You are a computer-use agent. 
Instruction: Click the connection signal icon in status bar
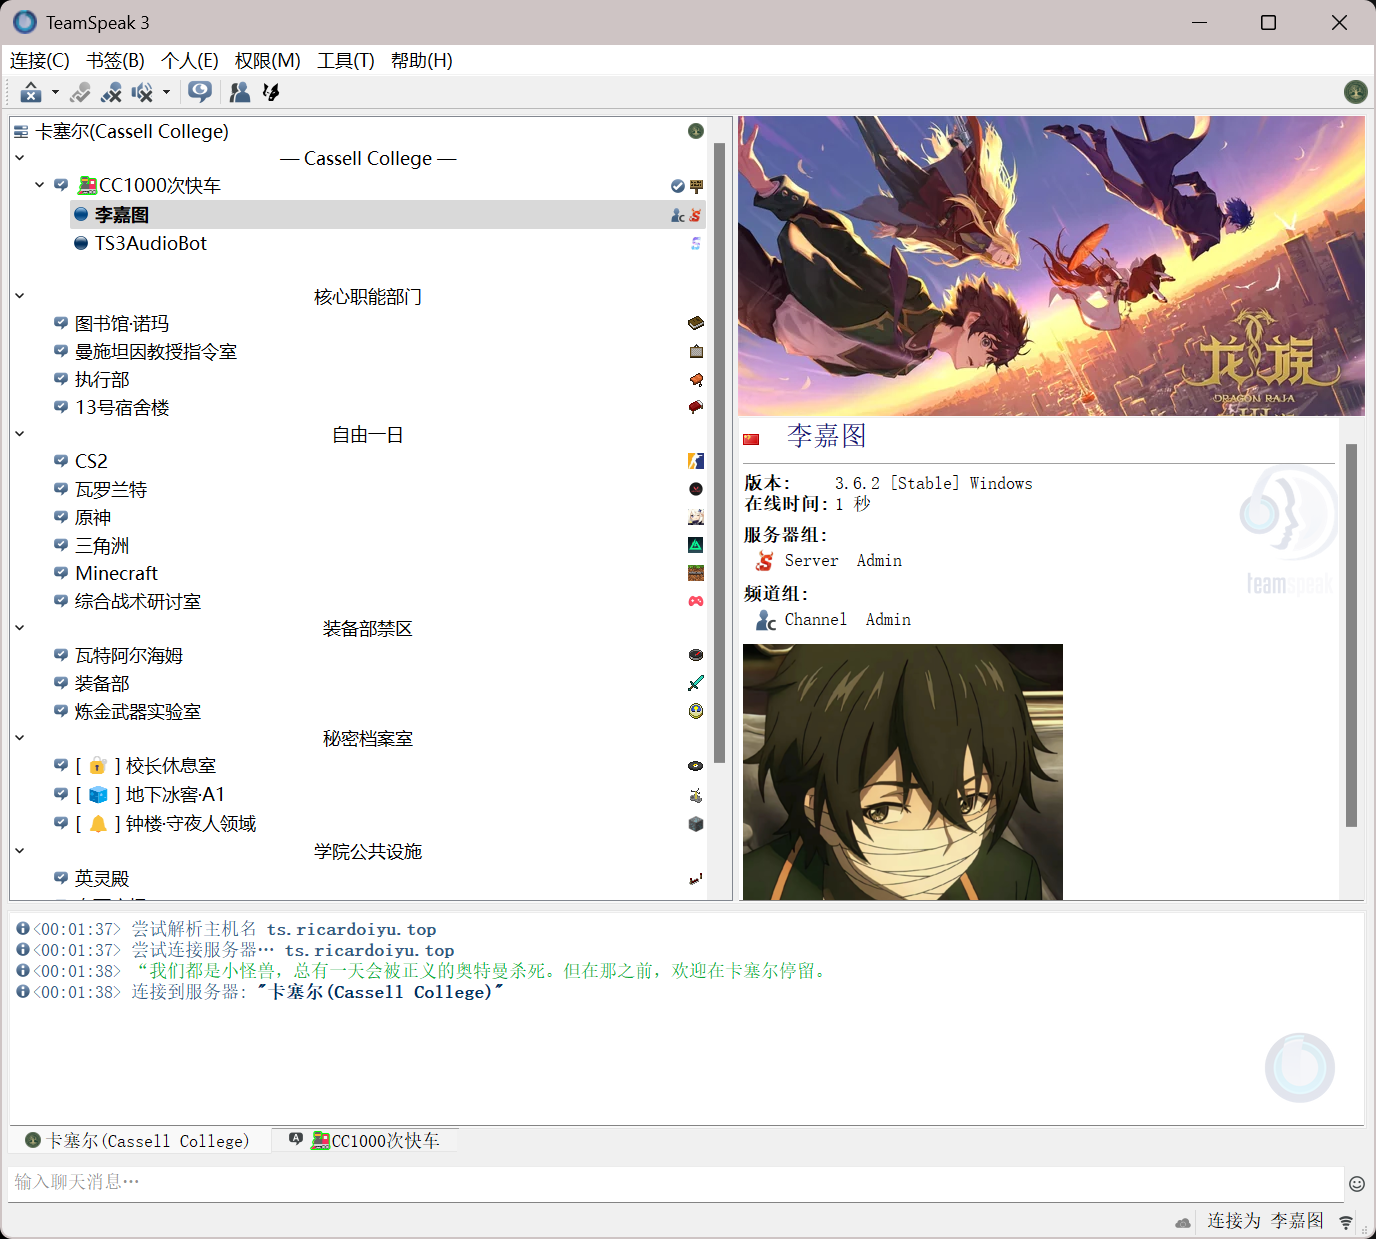tap(1346, 1222)
